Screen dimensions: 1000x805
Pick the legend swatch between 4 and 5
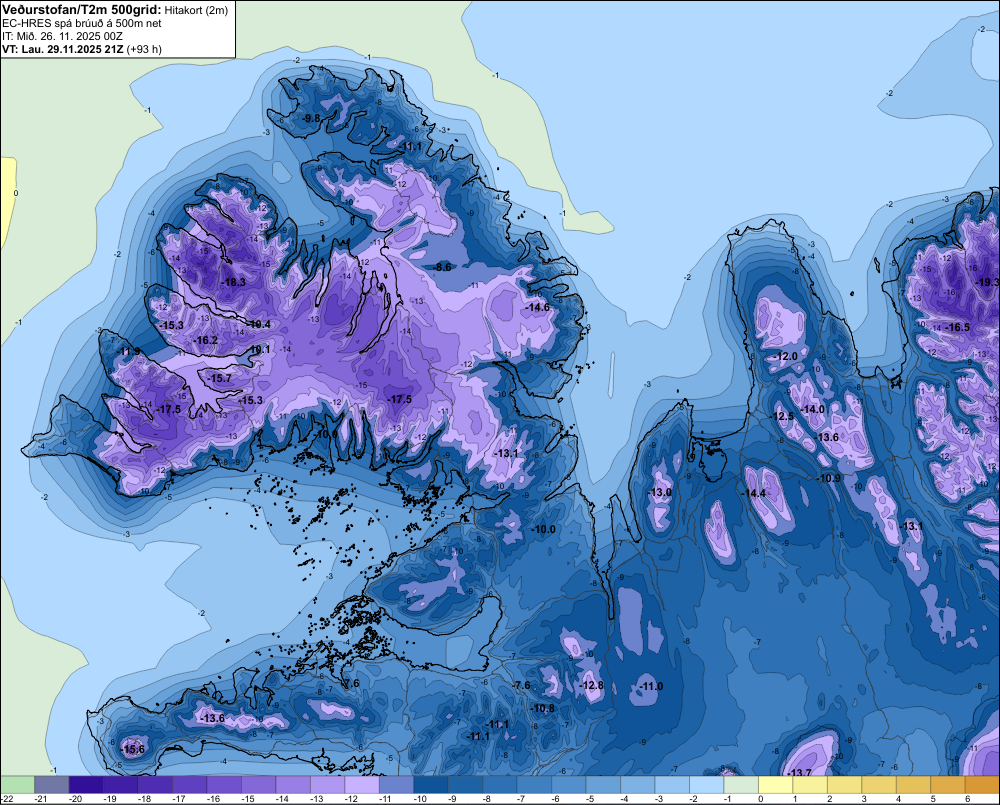click(914, 784)
